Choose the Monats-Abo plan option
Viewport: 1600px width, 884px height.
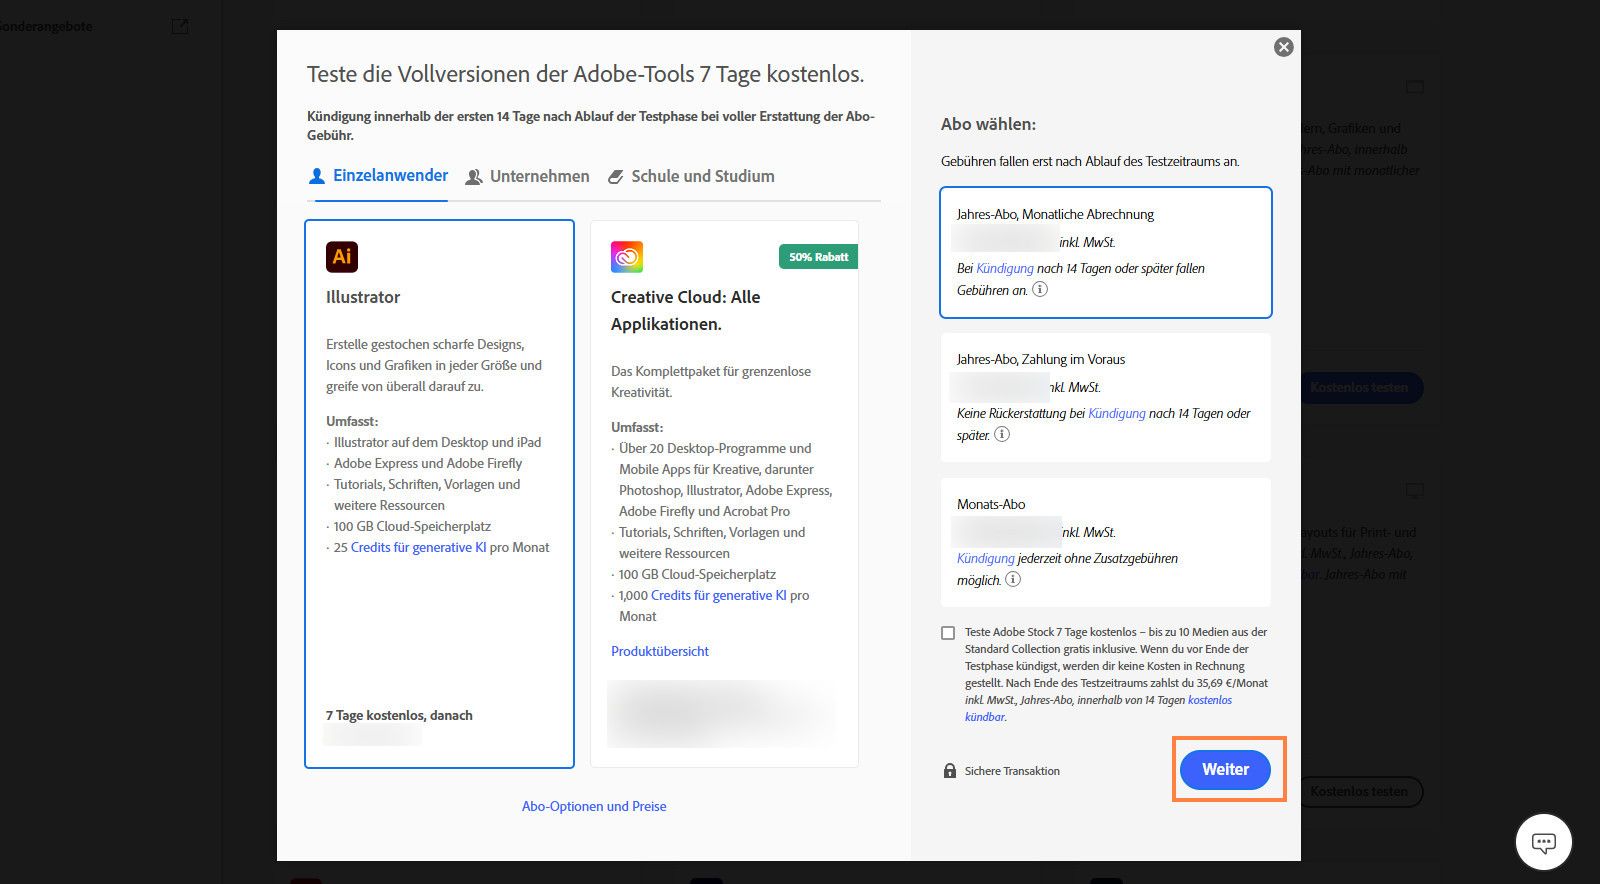[x=1106, y=542]
